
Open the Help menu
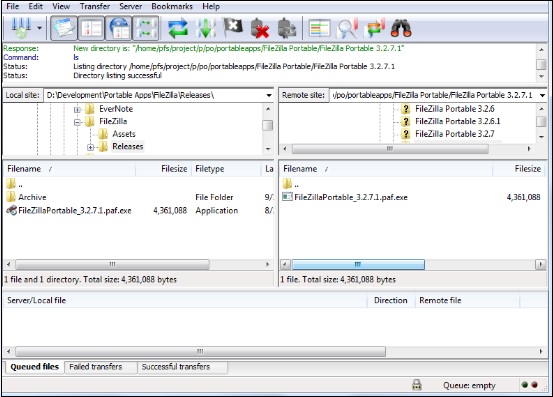(211, 6)
